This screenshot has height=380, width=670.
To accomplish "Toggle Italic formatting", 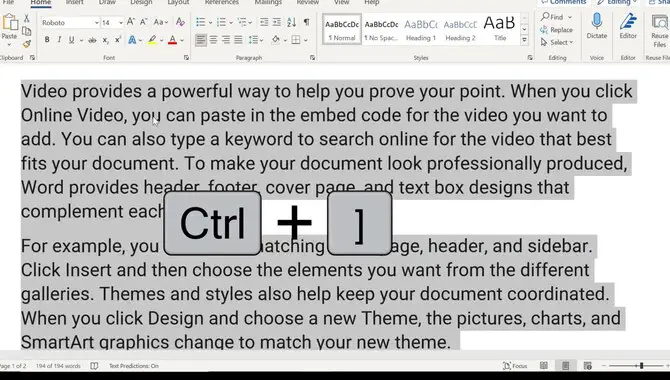I will pyautogui.click(x=59, y=40).
